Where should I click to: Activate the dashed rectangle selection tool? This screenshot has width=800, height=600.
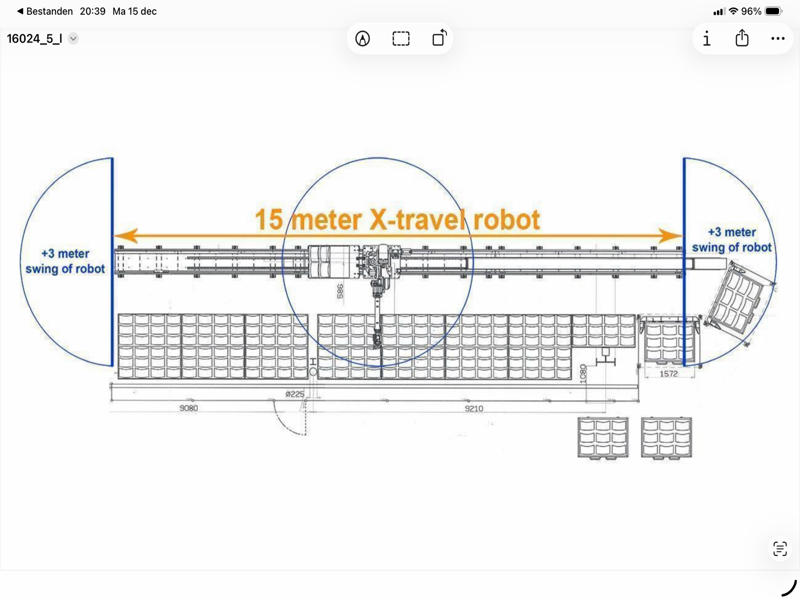[401, 39]
